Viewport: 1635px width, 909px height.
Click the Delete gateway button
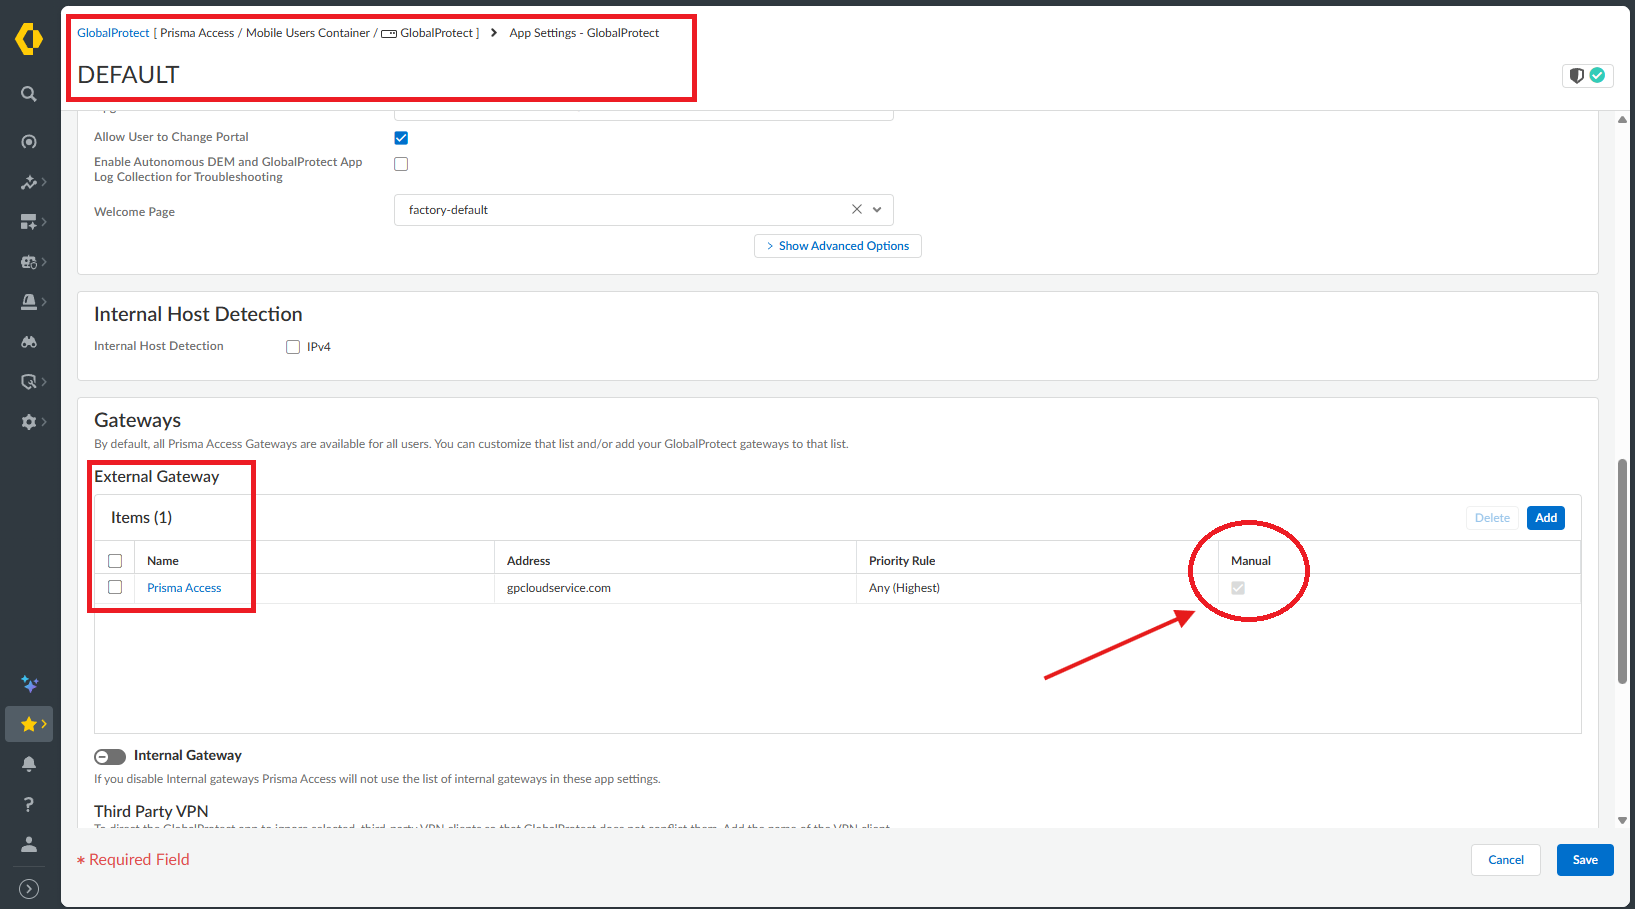1492,518
